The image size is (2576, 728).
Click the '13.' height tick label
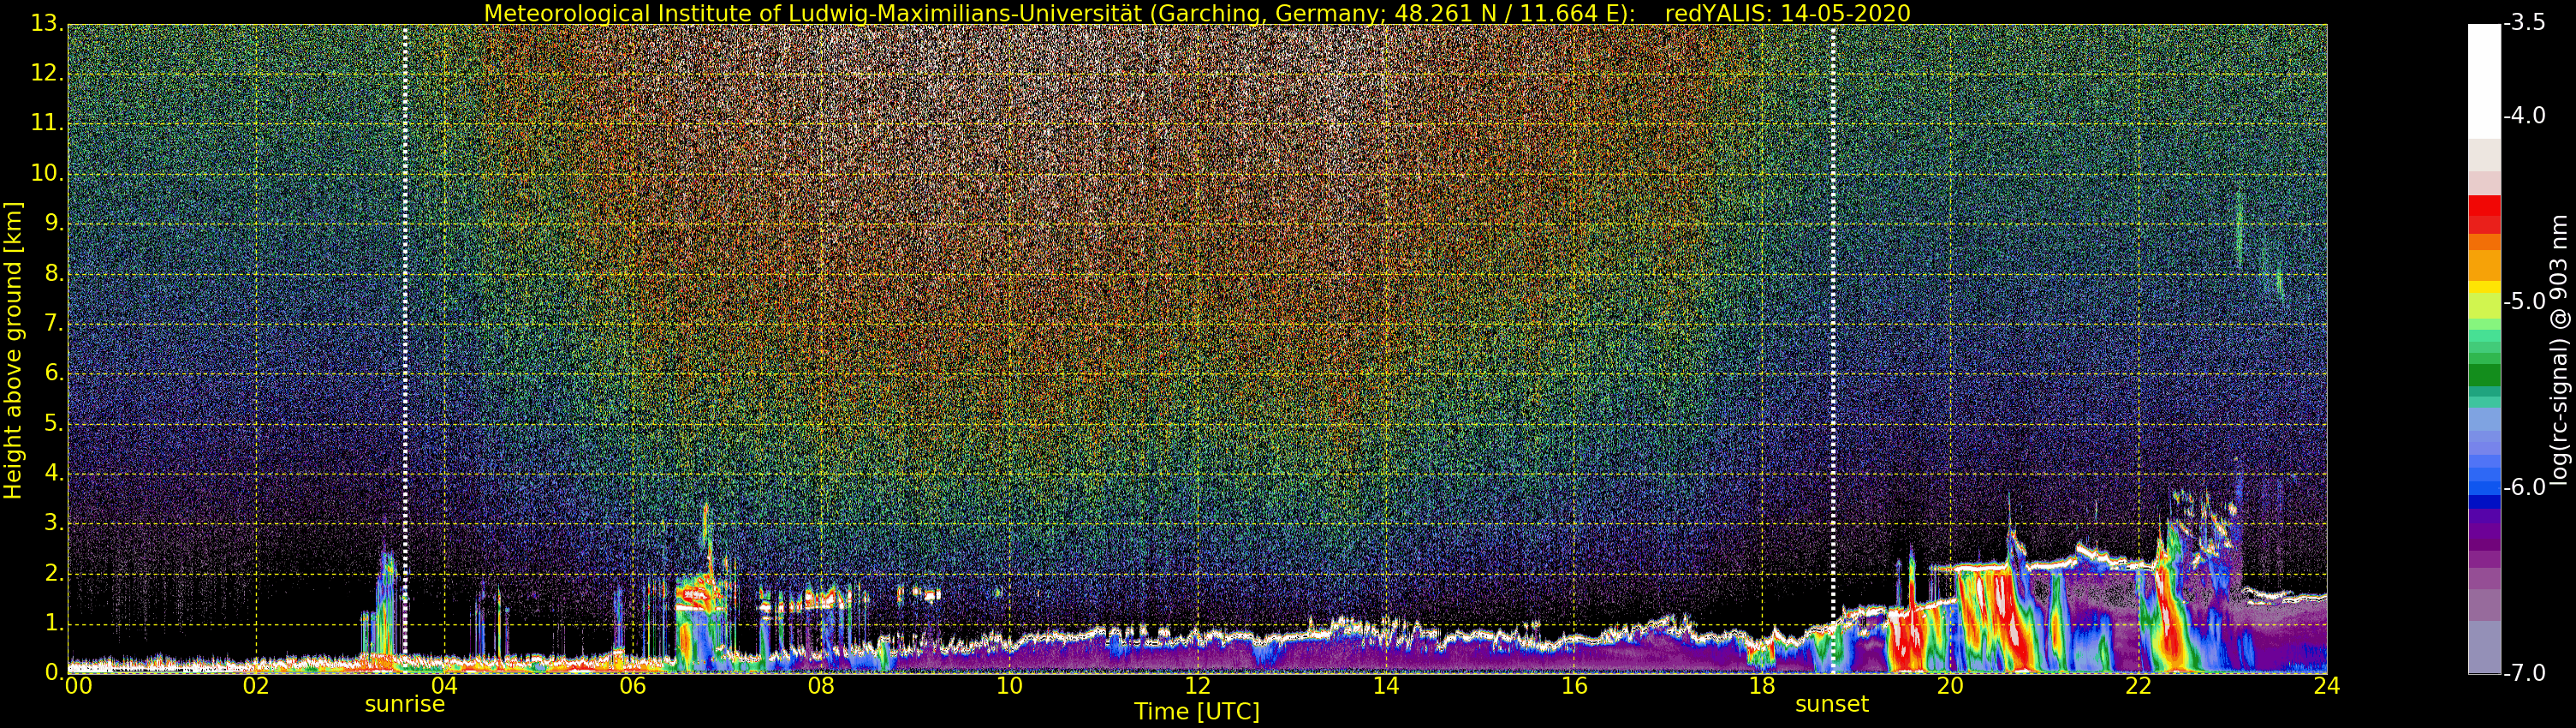tap(47, 24)
